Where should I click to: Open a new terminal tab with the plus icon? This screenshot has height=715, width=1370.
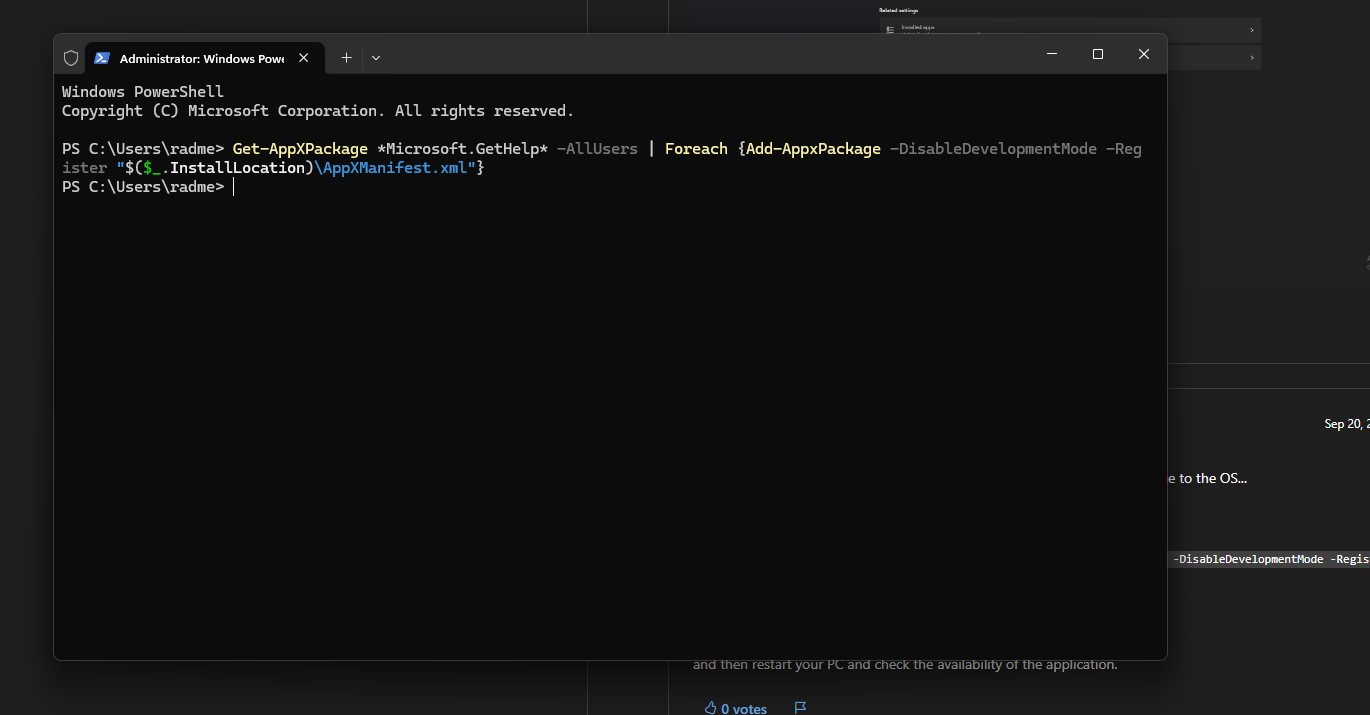[x=346, y=58]
